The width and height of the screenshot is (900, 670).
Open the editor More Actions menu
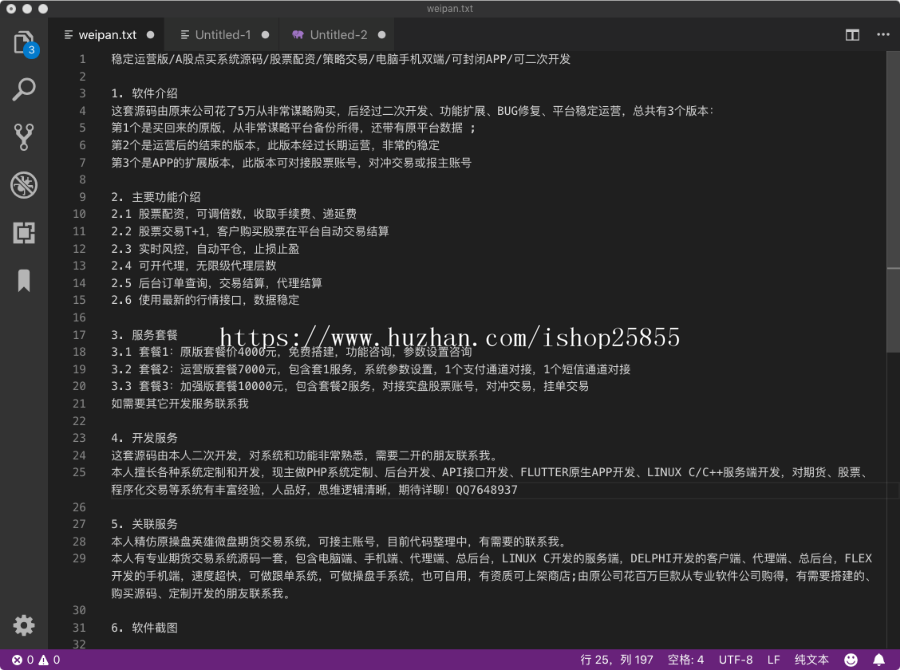tap(883, 35)
